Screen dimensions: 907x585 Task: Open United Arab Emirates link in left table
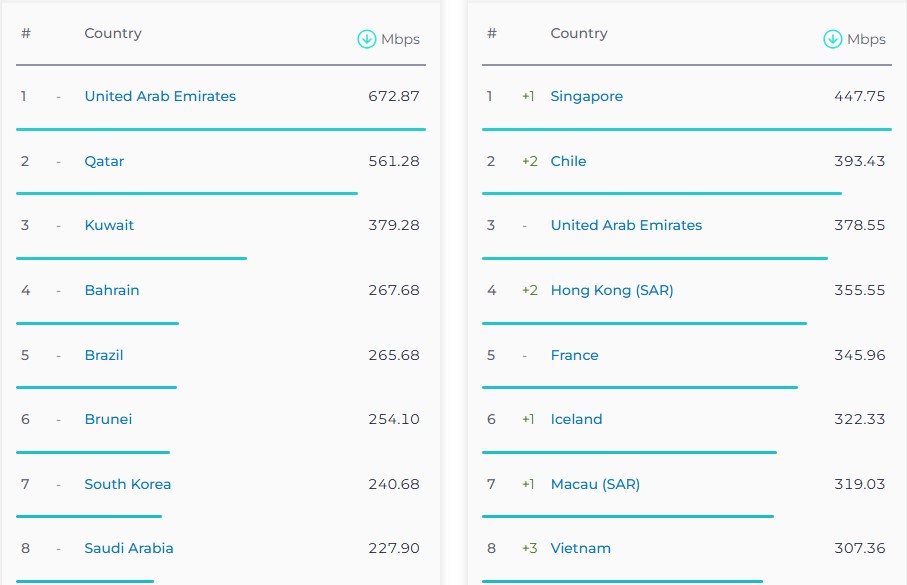[x=160, y=96]
